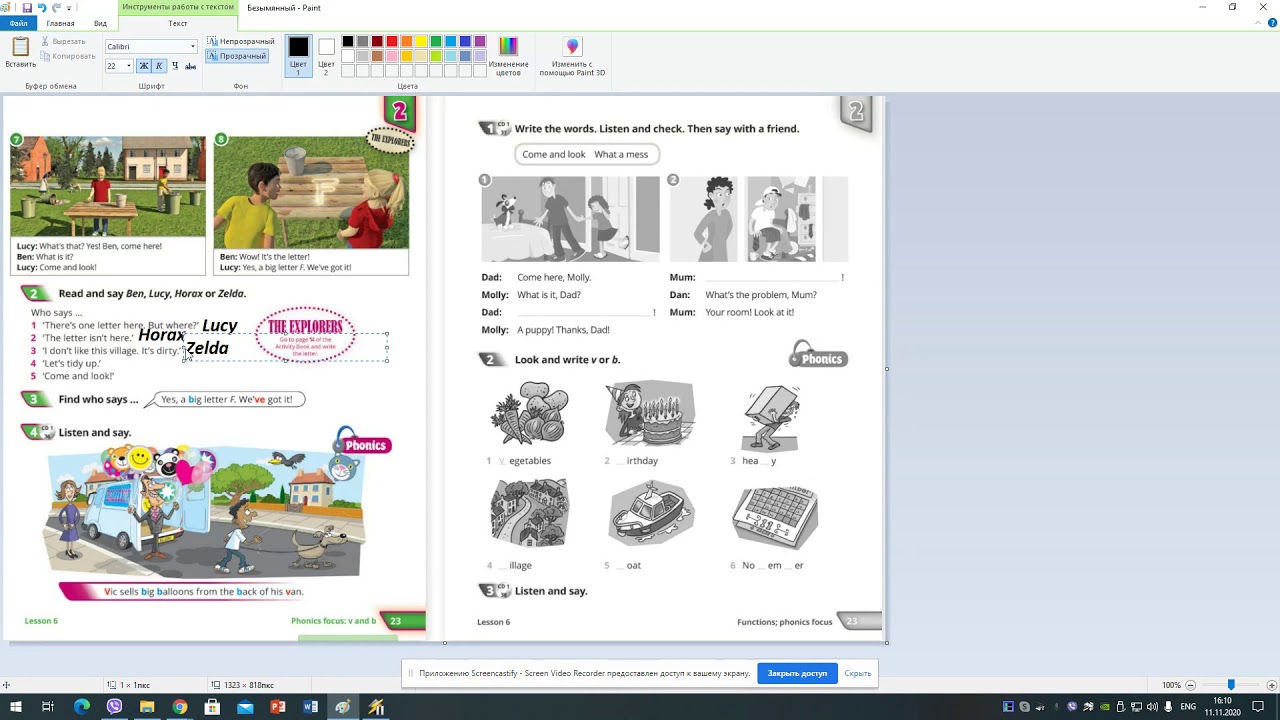1280x720 pixels.
Task: Switch to the Вид ribbon tab
Action: click(100, 23)
